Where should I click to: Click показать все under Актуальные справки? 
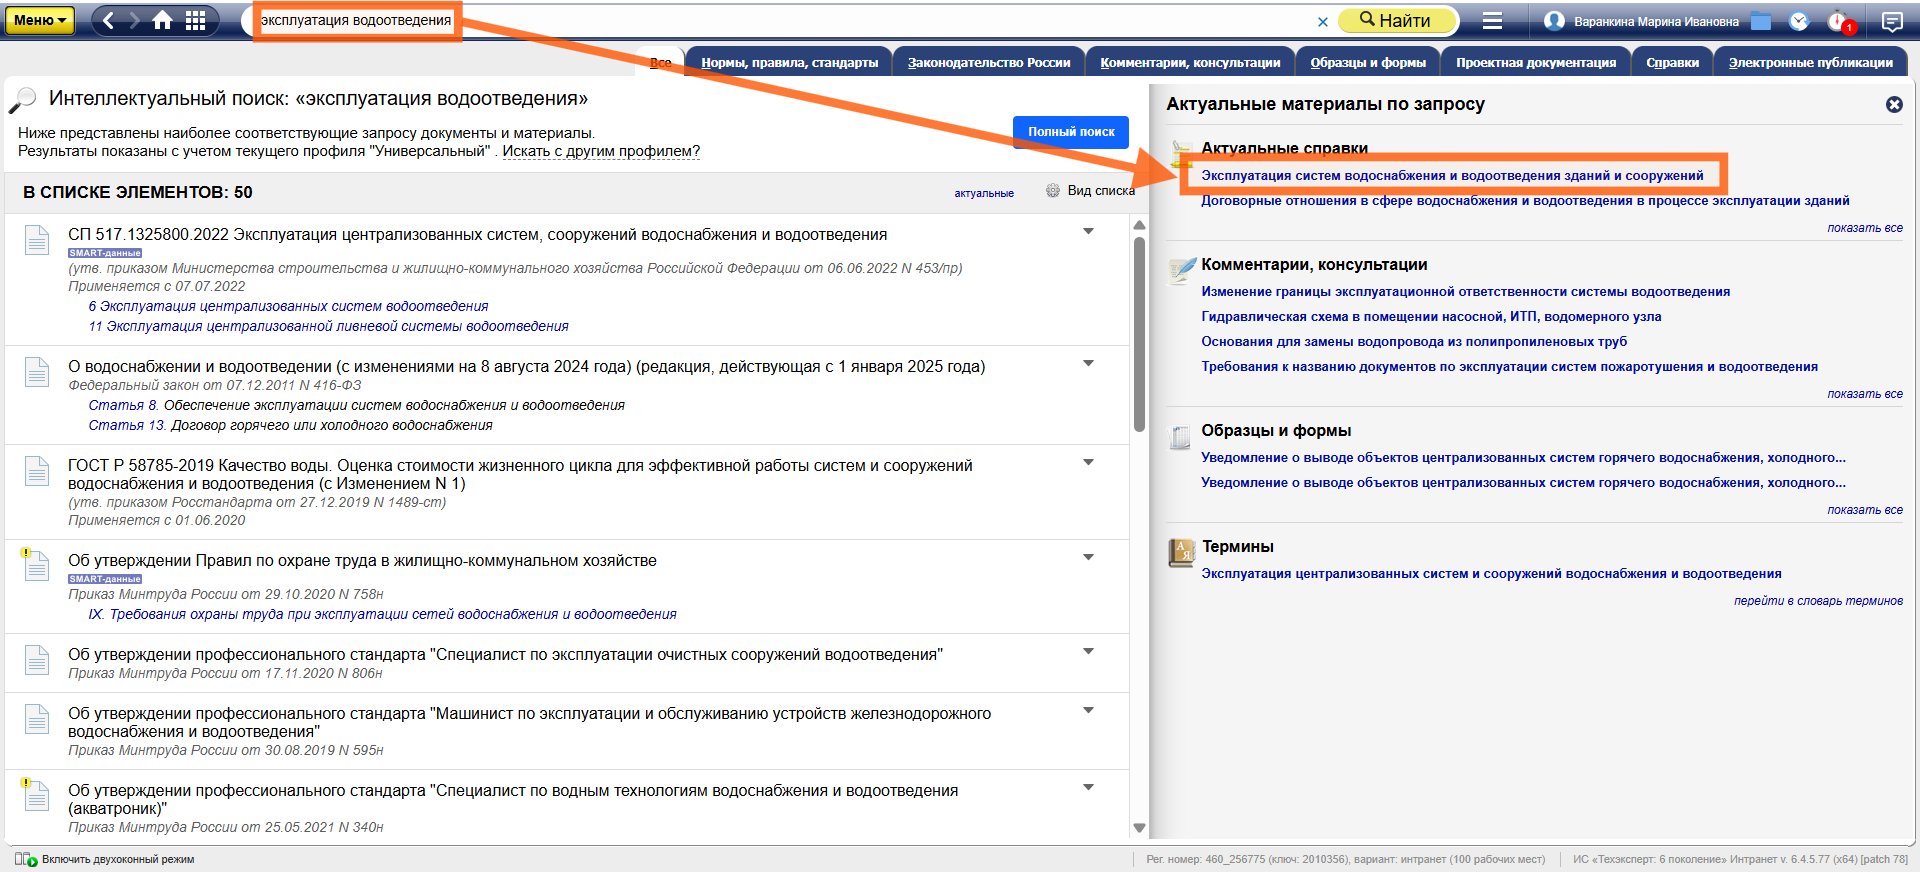pyautogui.click(x=1865, y=228)
